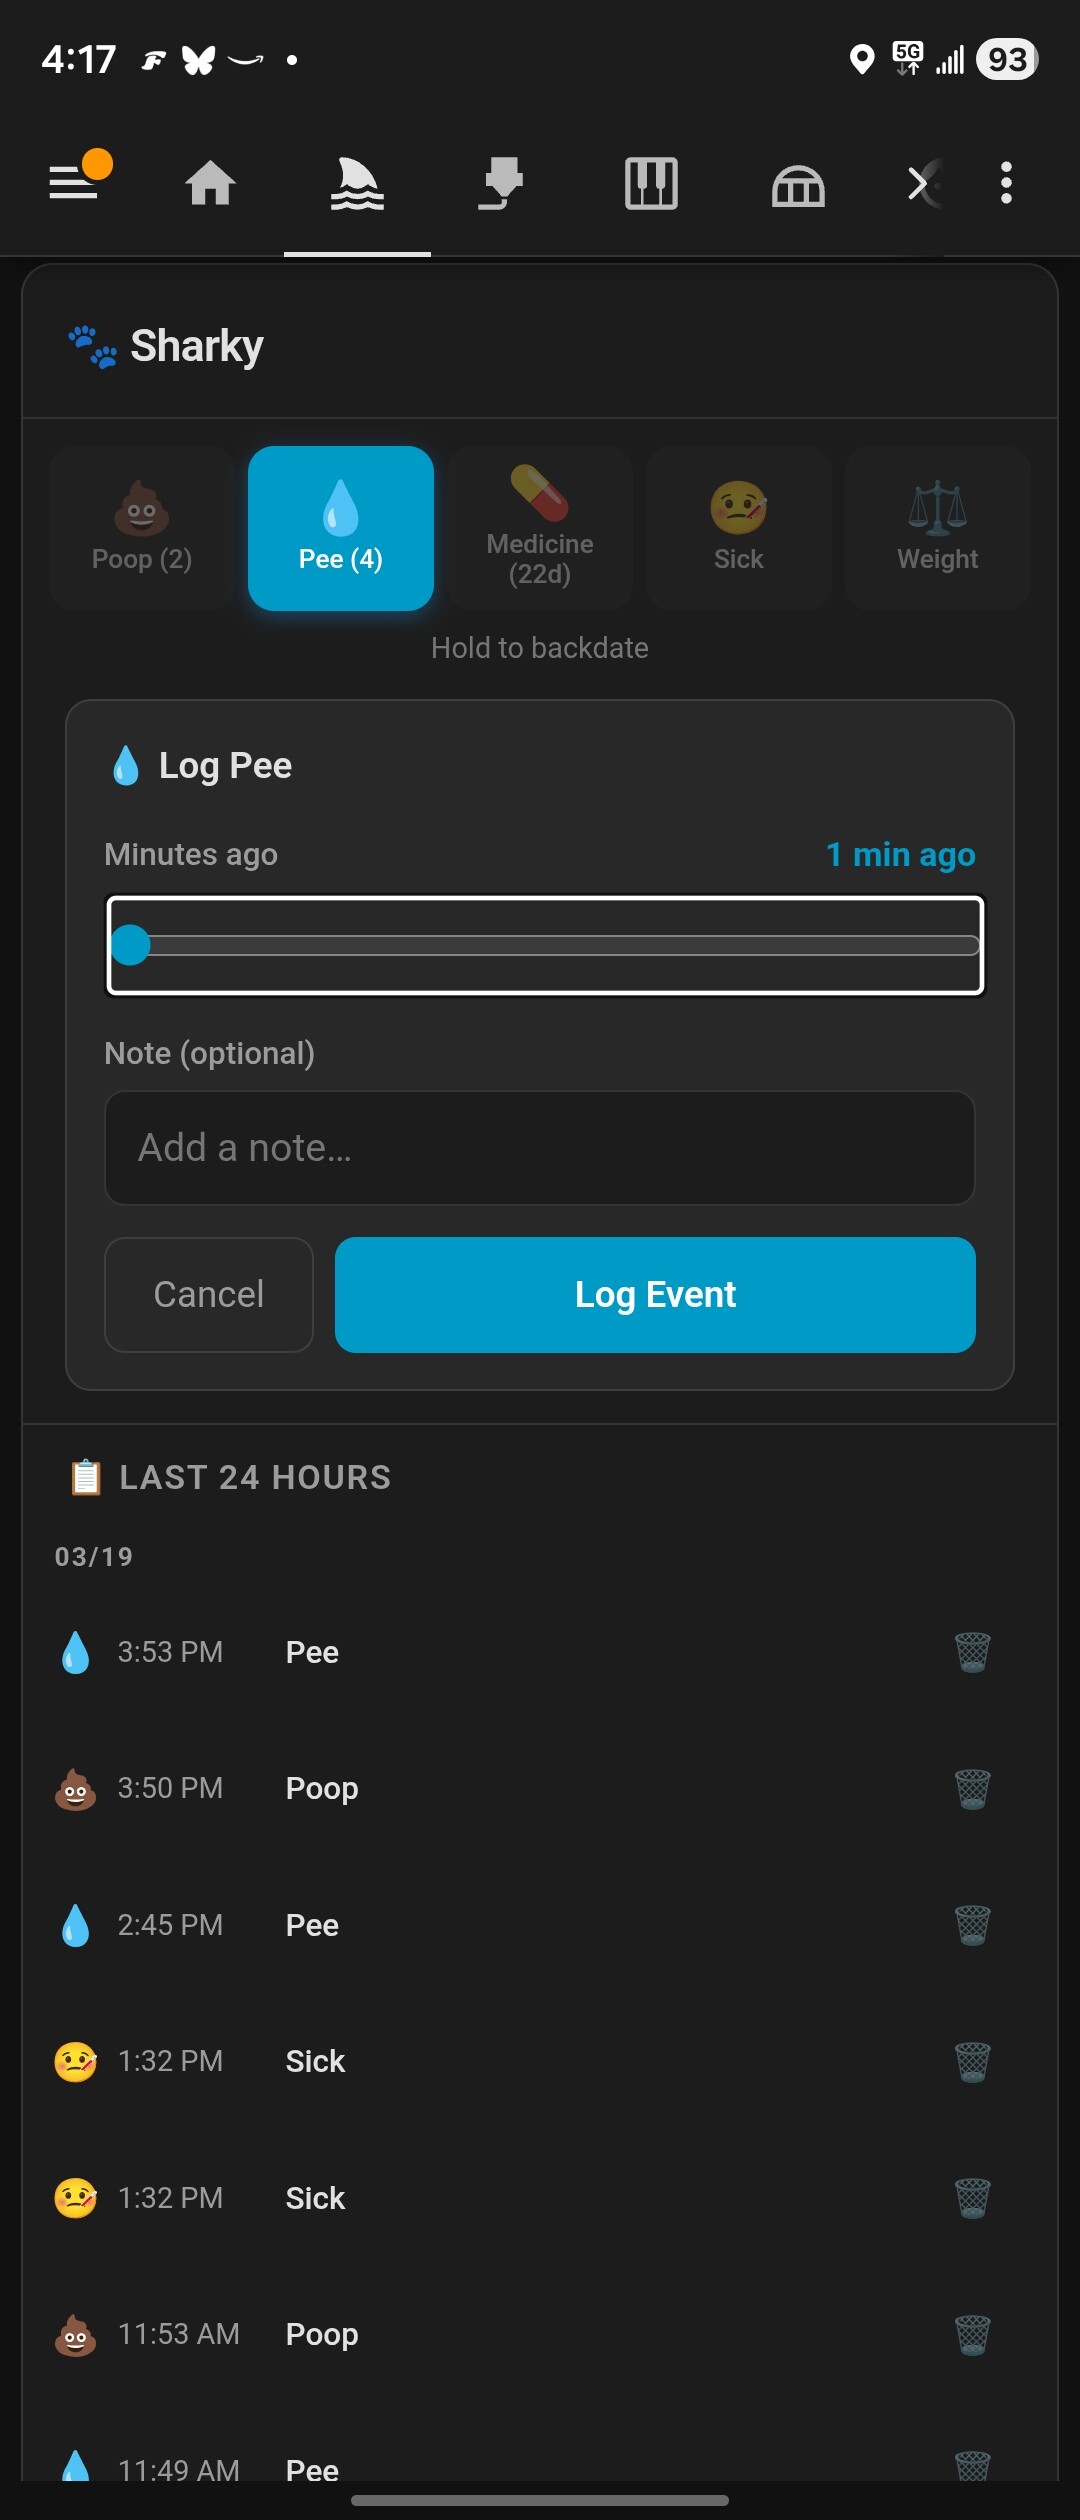Viewport: 1080px width, 2520px height.
Task: Open the download-arrow tab in top bar
Action: pyautogui.click(x=502, y=184)
